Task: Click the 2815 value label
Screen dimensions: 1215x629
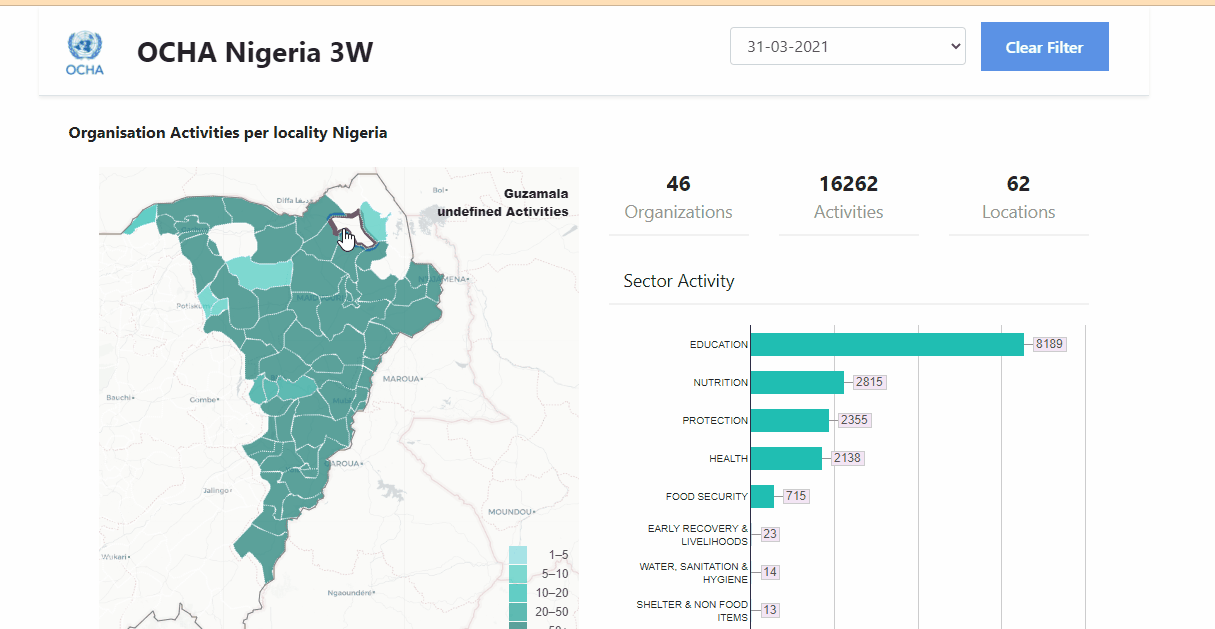Action: (x=870, y=382)
